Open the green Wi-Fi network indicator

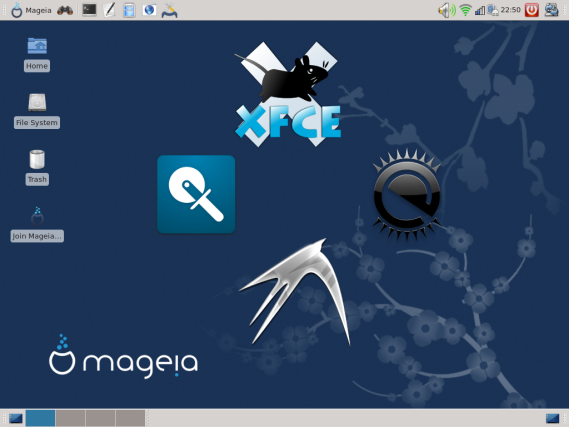(x=465, y=10)
